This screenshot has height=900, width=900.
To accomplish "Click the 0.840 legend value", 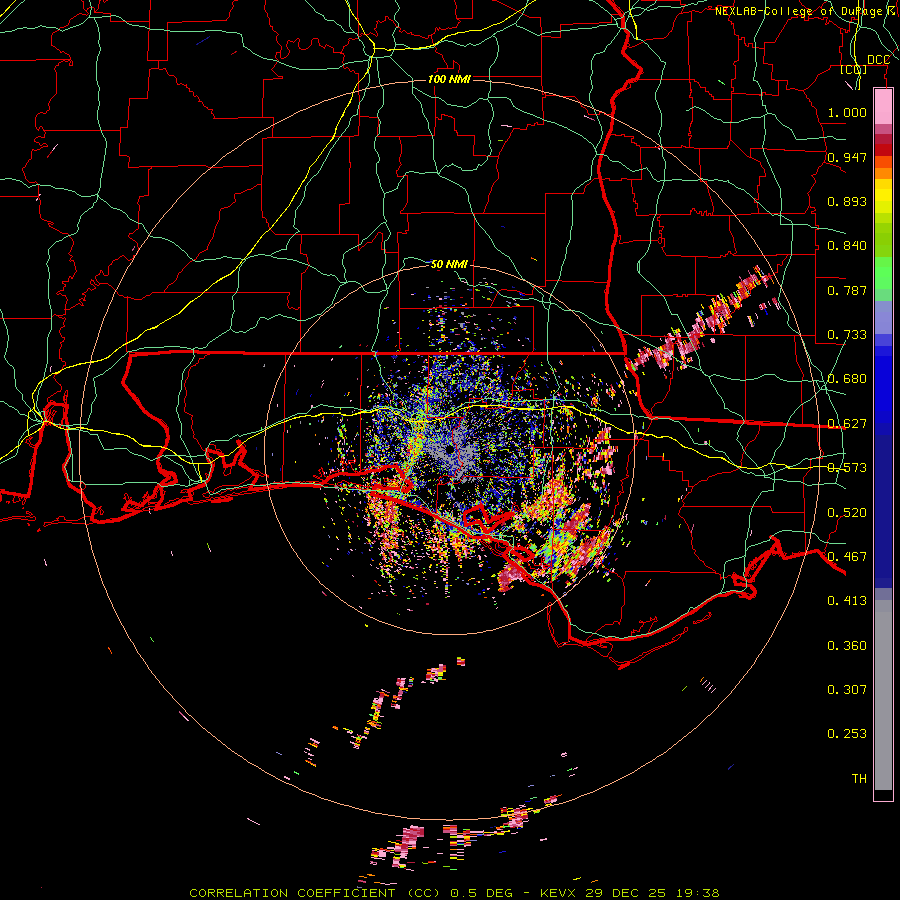I will [x=847, y=246].
